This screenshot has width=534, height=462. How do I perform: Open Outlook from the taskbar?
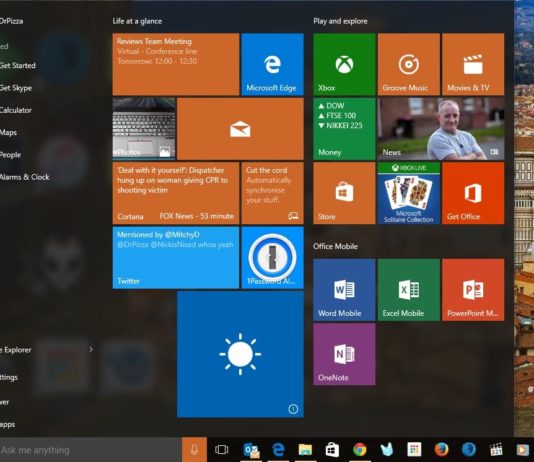pos(251,450)
